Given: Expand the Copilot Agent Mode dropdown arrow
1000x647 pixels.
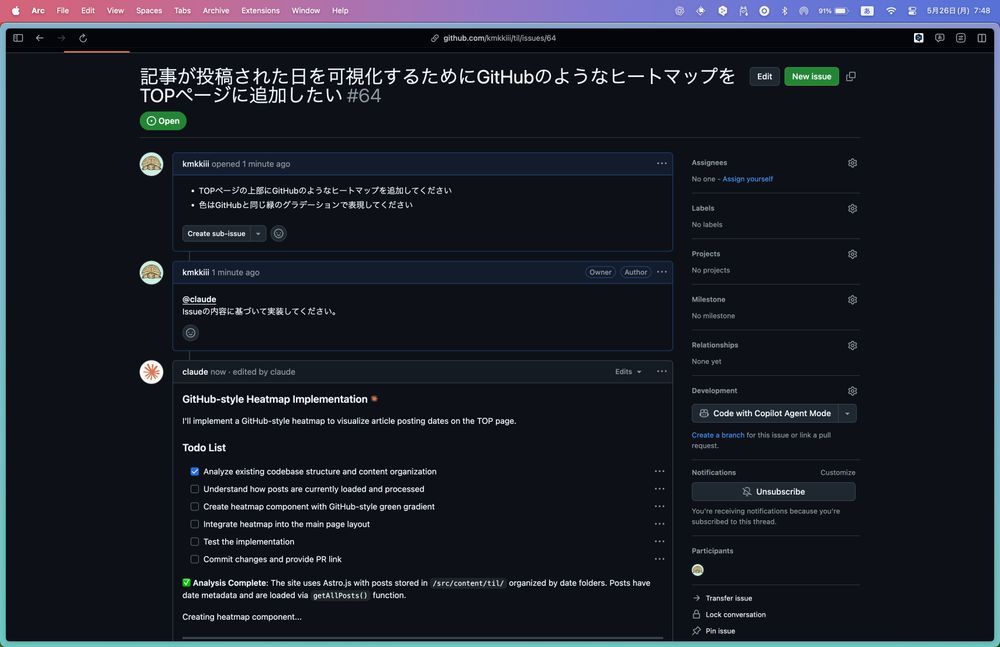Looking at the screenshot, I should tap(847, 414).
